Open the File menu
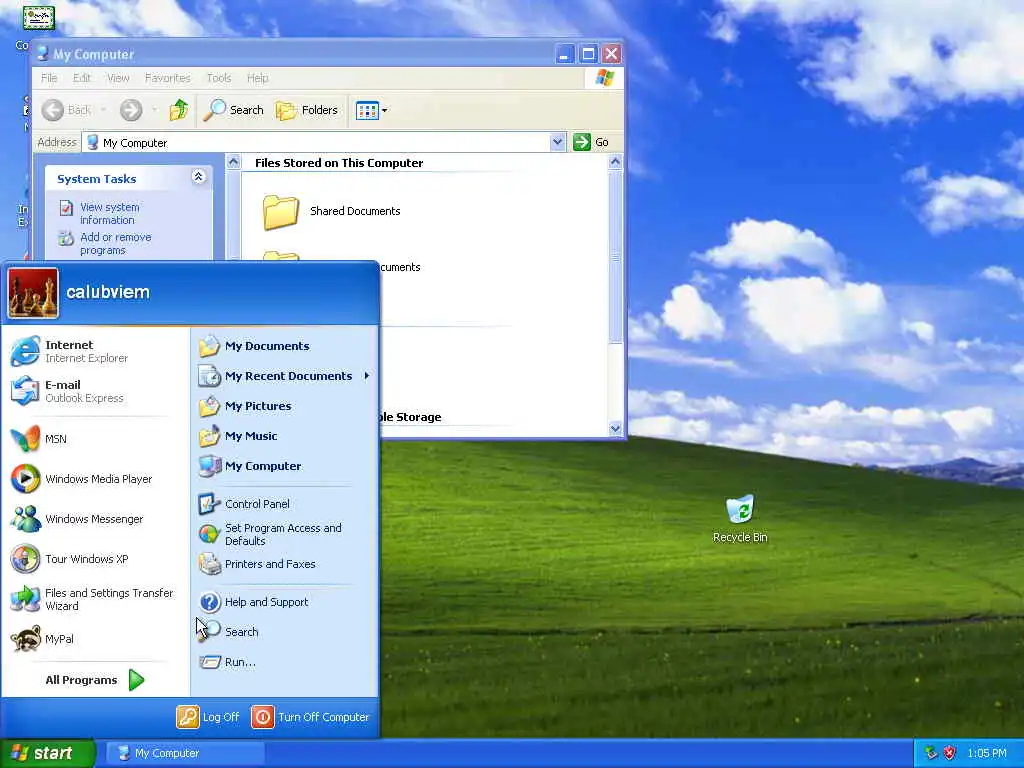1024x768 pixels. [49, 78]
